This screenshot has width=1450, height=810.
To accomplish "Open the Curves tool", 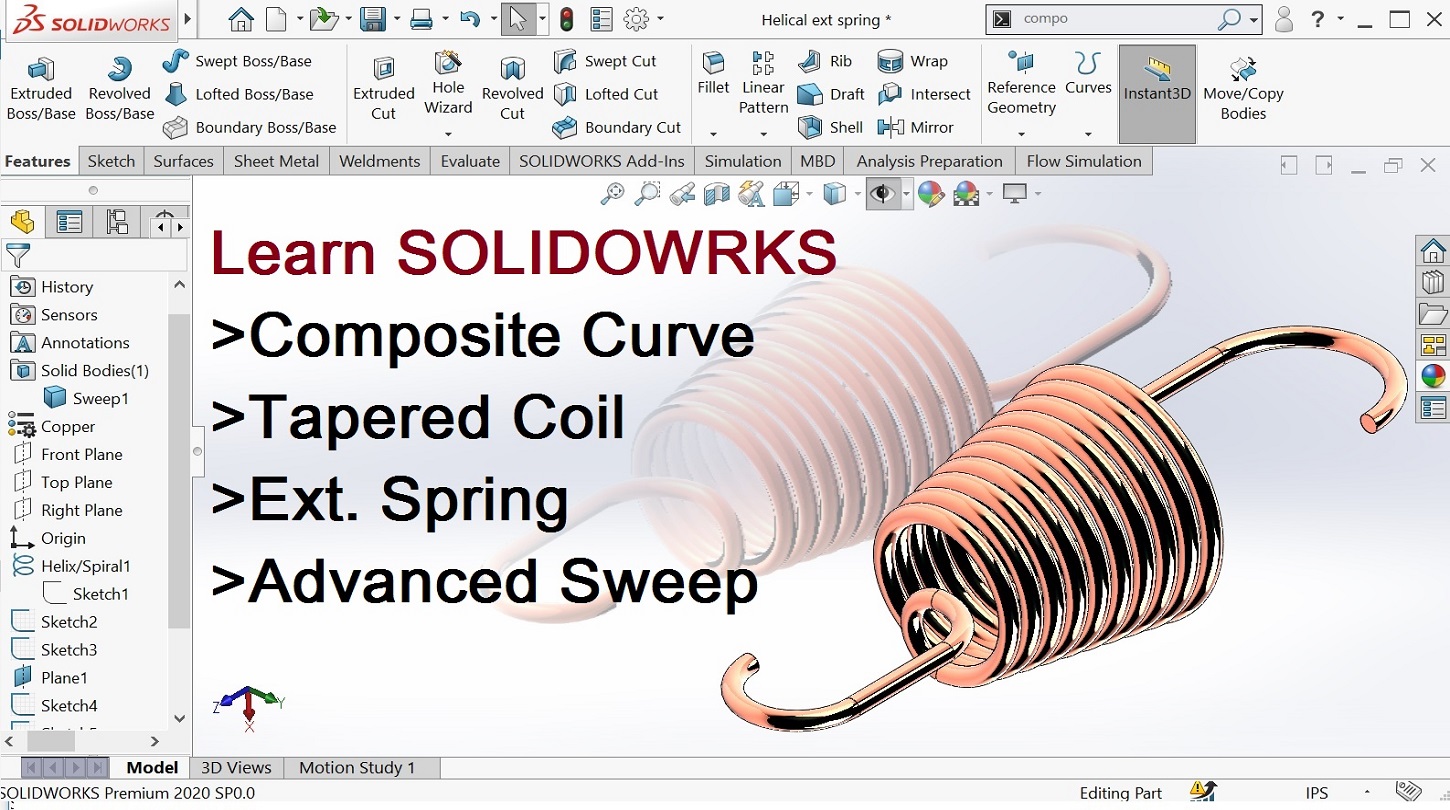I will tap(1088, 75).
